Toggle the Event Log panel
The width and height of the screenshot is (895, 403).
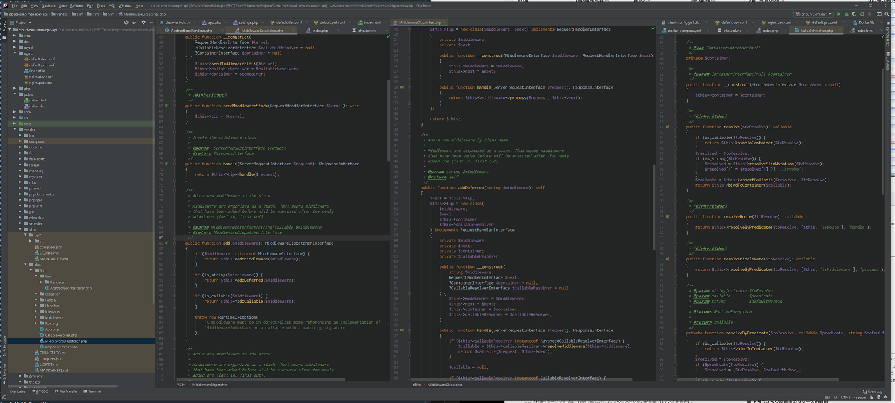872,392
